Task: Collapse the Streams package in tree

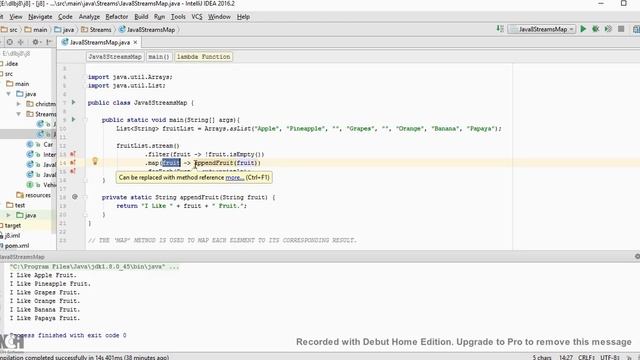Action: (x=18, y=114)
